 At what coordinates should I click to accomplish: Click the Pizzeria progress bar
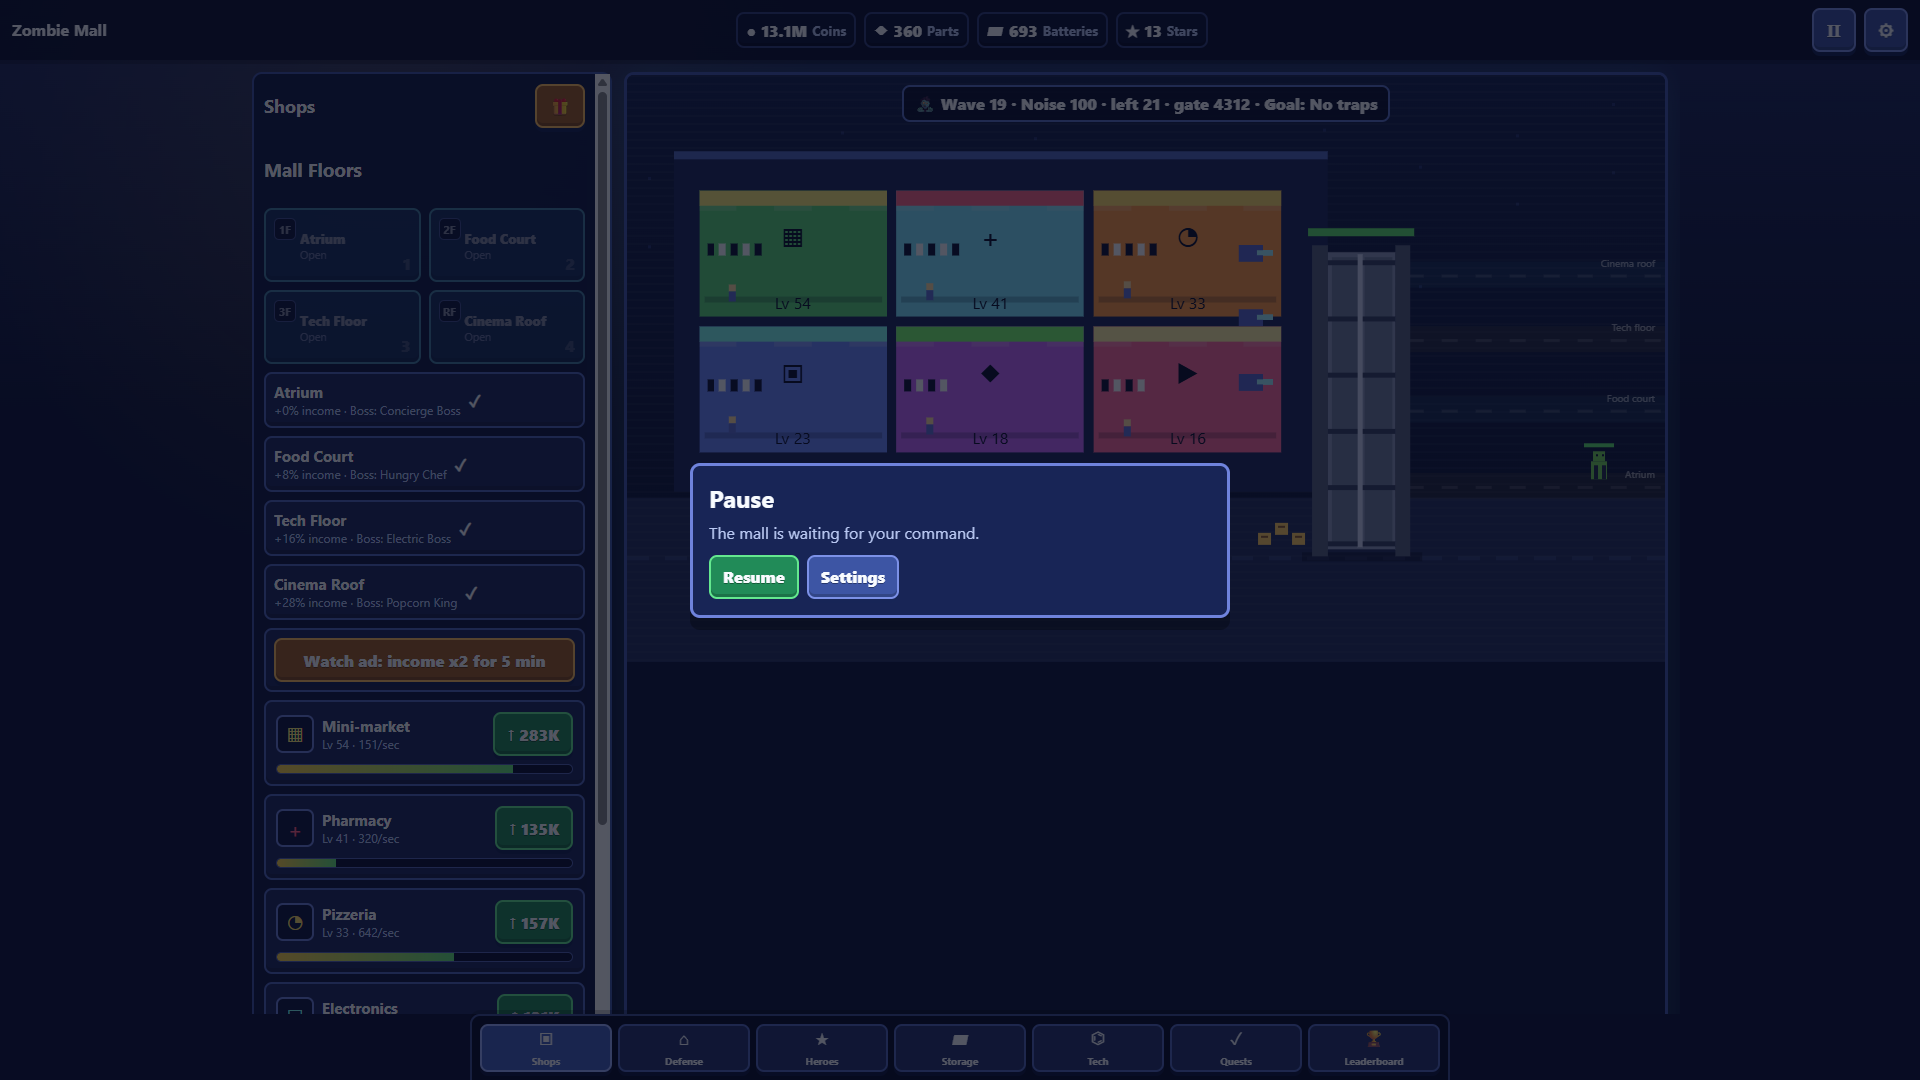[x=424, y=957]
